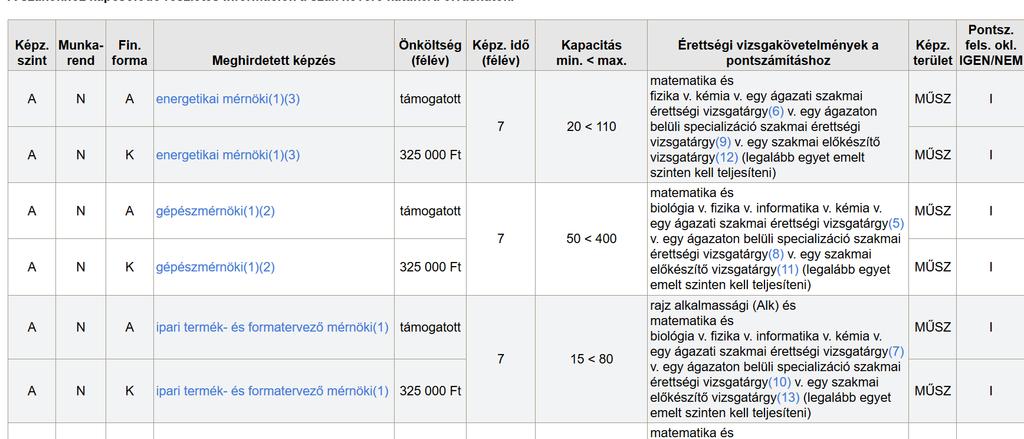This screenshot has height=439, width=1024.
Task: Click the 20 < 110 capacity cell
Action: coord(591,127)
